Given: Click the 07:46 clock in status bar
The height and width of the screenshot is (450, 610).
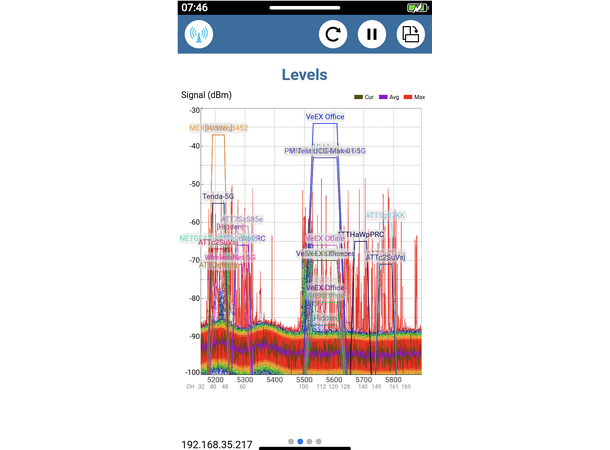Looking at the screenshot, I should pyautogui.click(x=195, y=7).
